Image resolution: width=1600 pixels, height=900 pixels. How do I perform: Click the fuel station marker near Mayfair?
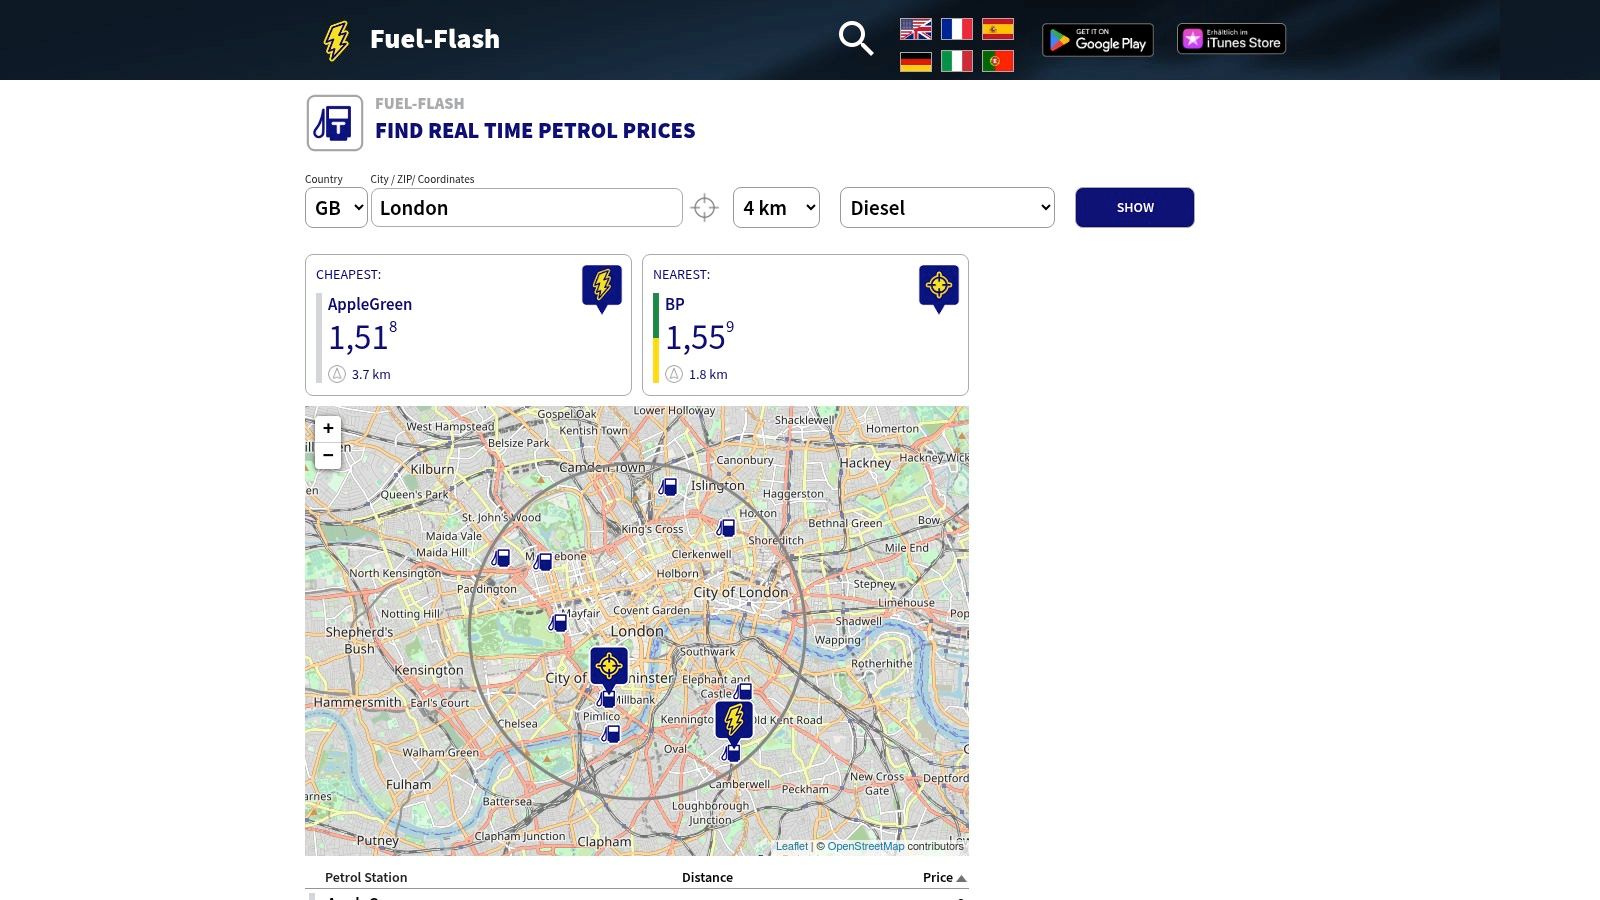pyautogui.click(x=558, y=623)
